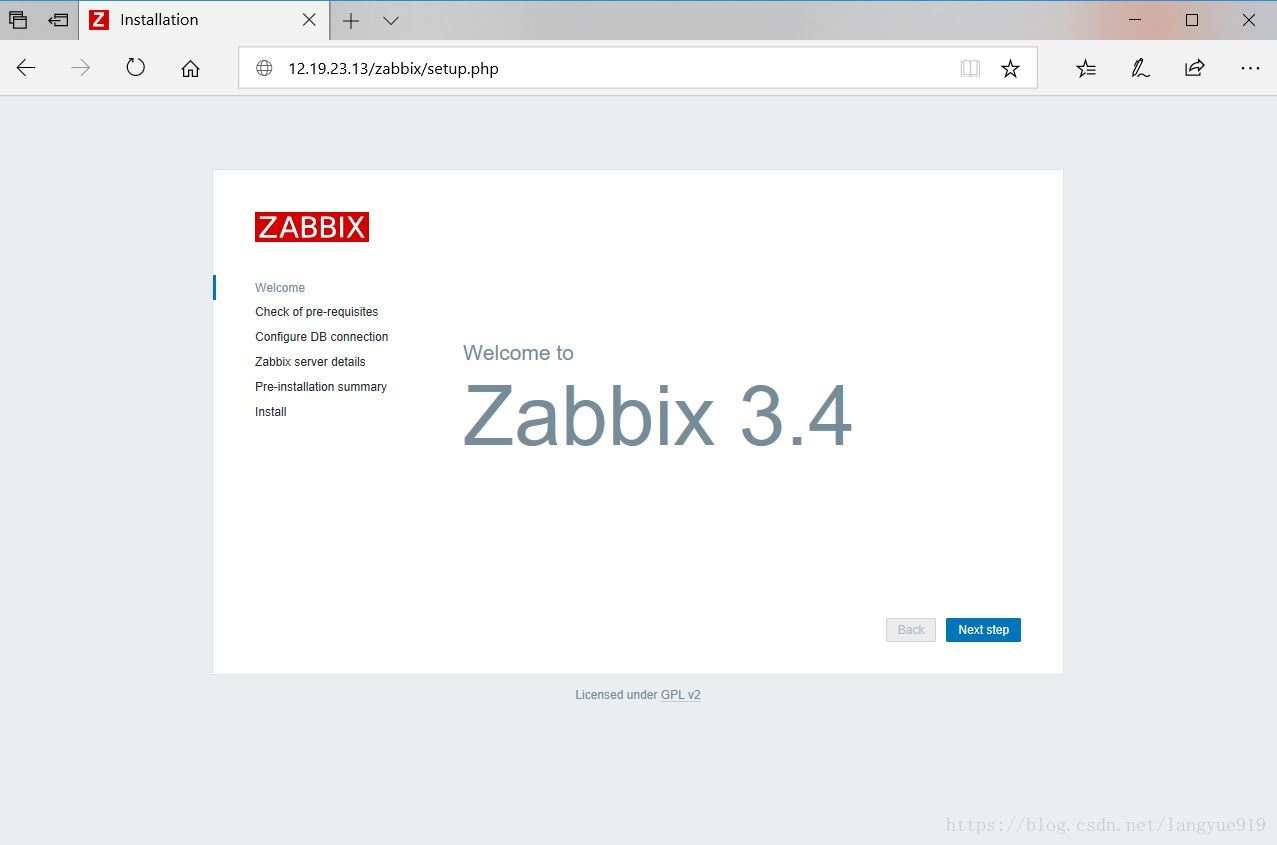The height and width of the screenshot is (845, 1277).
Task: Click the greyed-out Back button
Action: click(911, 630)
